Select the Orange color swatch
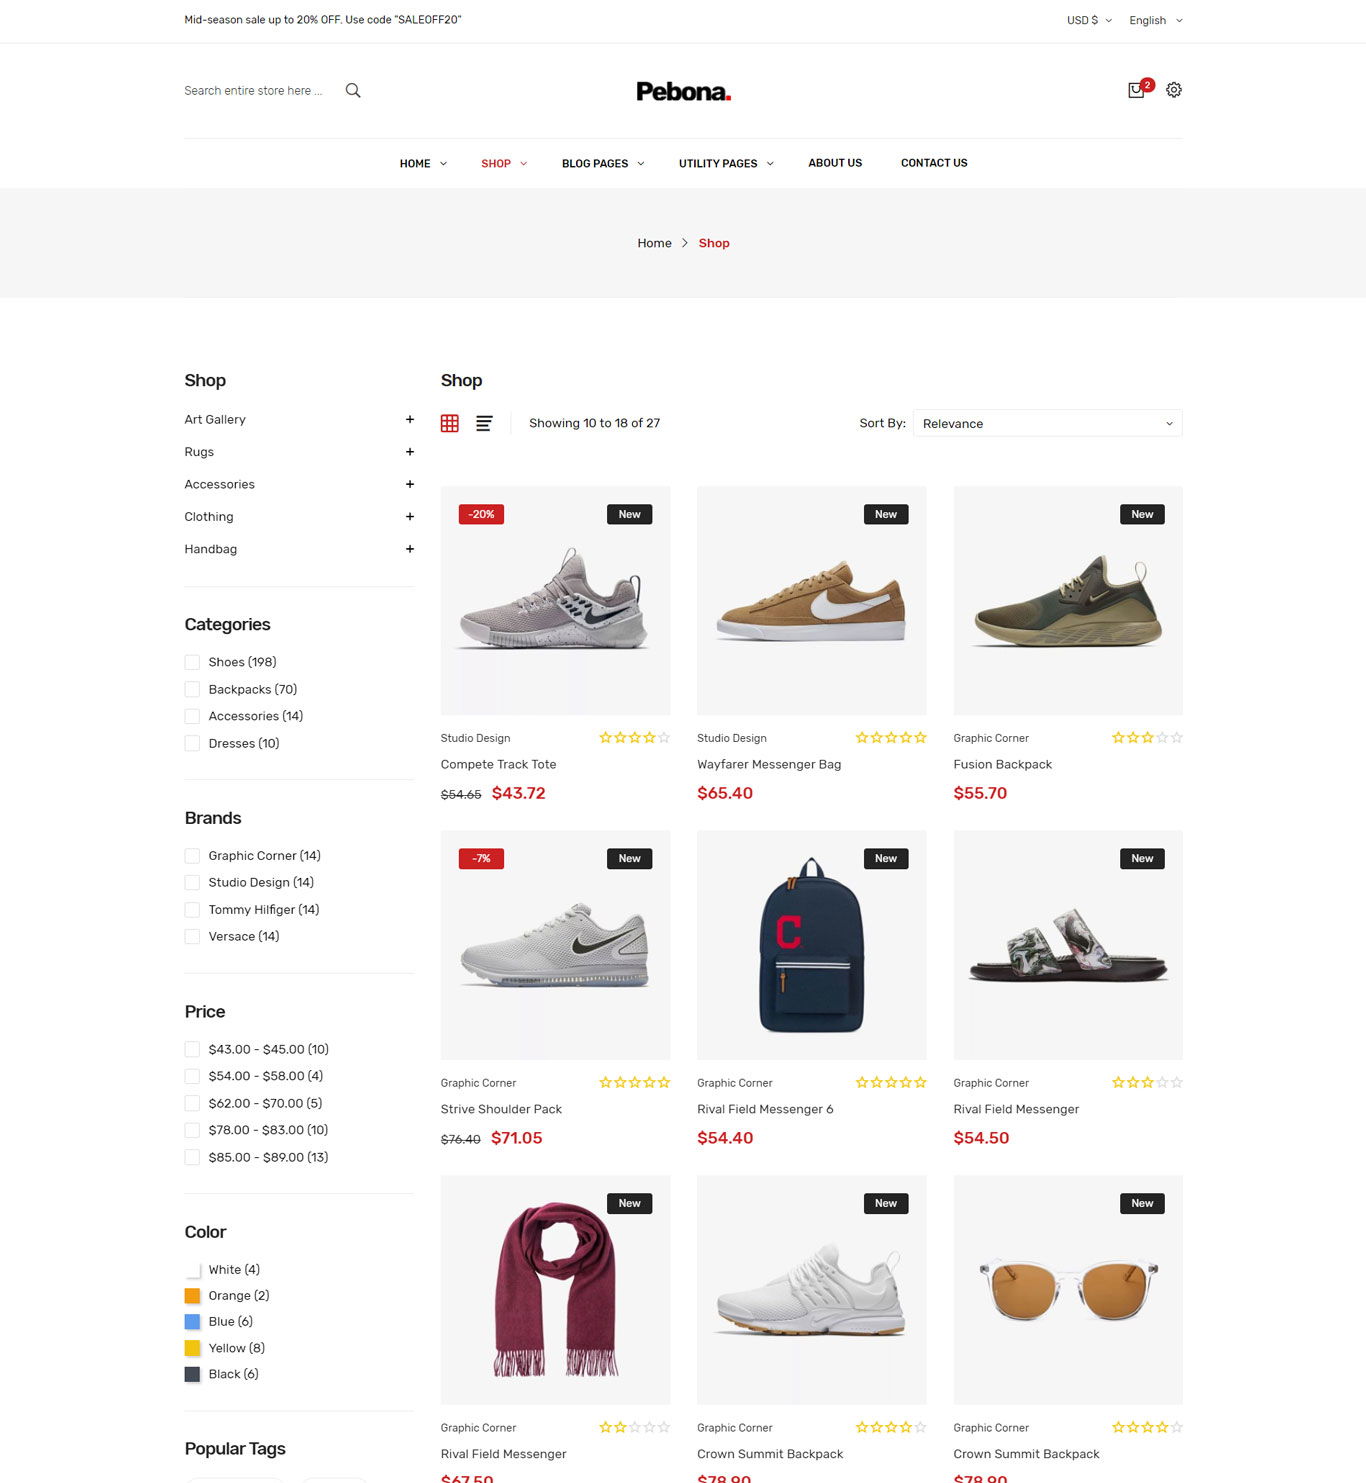 192,1296
